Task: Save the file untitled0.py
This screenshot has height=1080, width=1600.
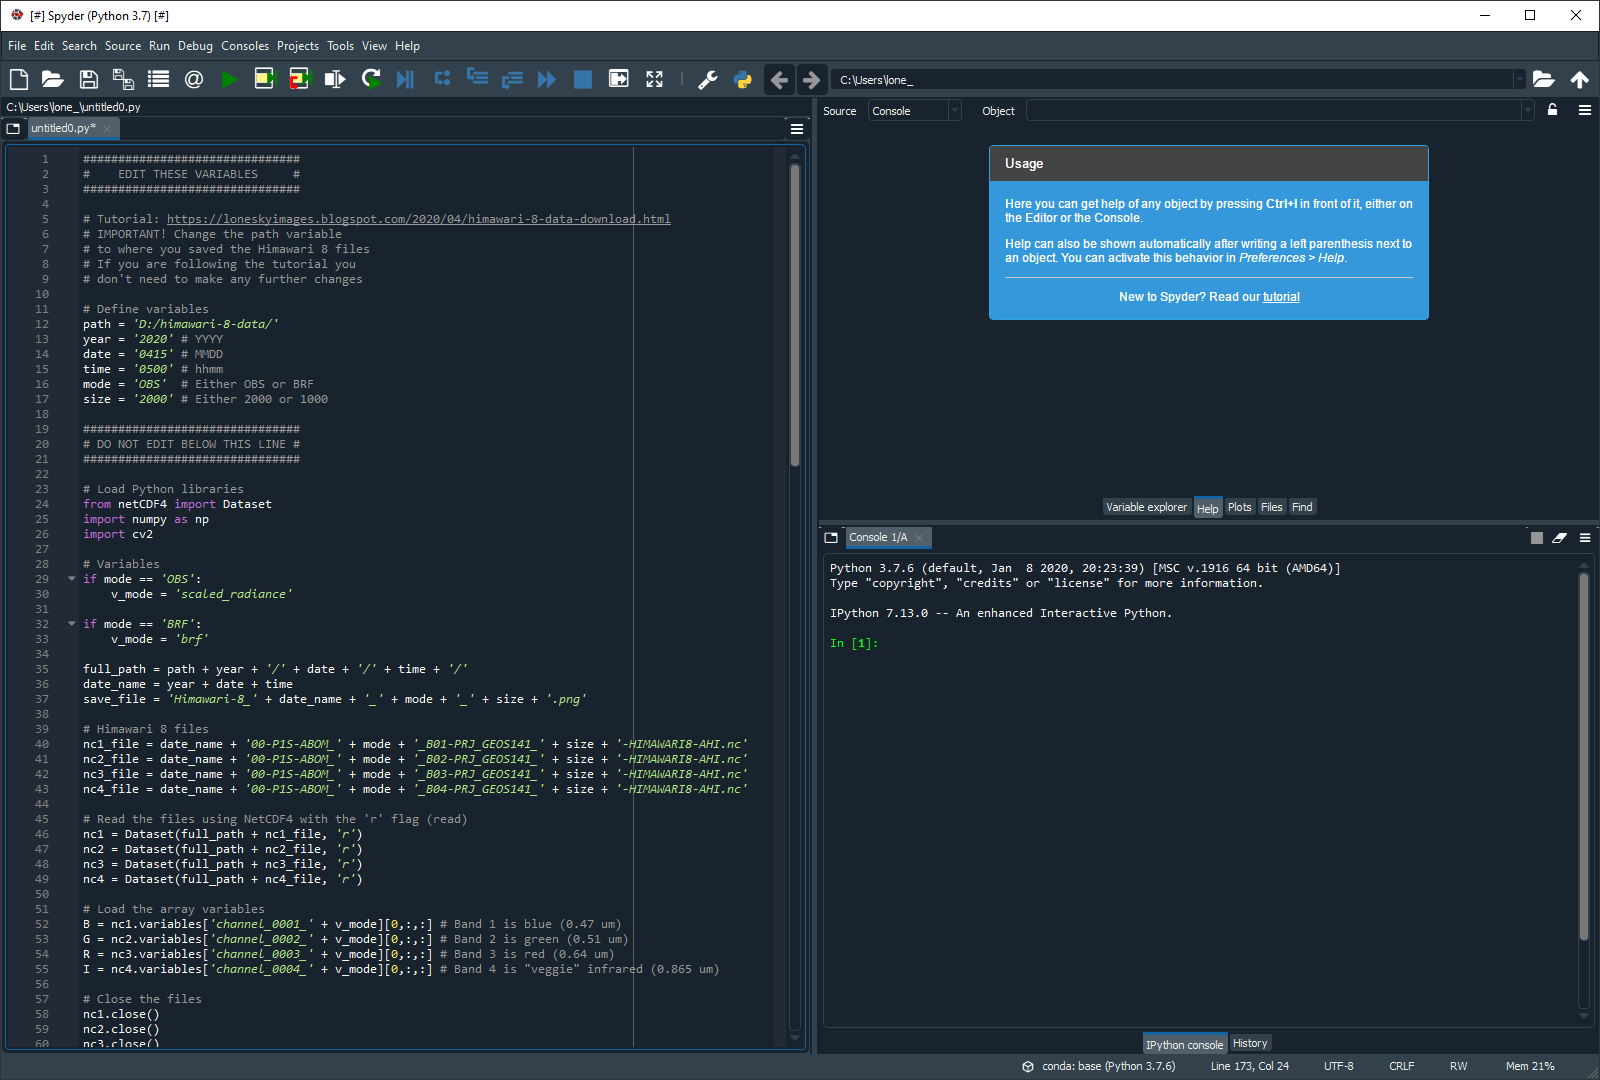Action: [88, 79]
